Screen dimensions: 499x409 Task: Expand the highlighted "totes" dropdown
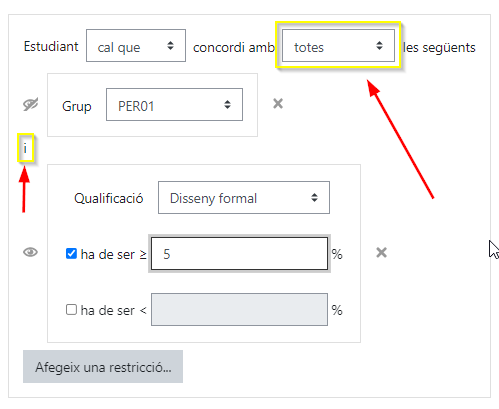(x=338, y=46)
